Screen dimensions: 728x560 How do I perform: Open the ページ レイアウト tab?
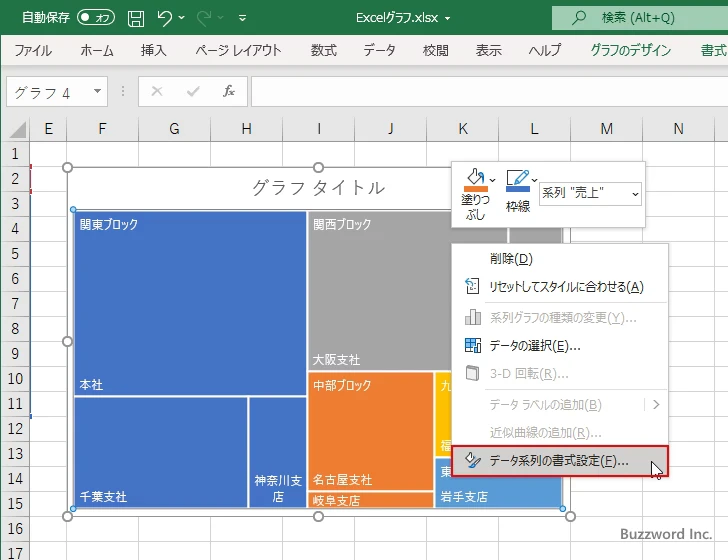tap(238, 50)
